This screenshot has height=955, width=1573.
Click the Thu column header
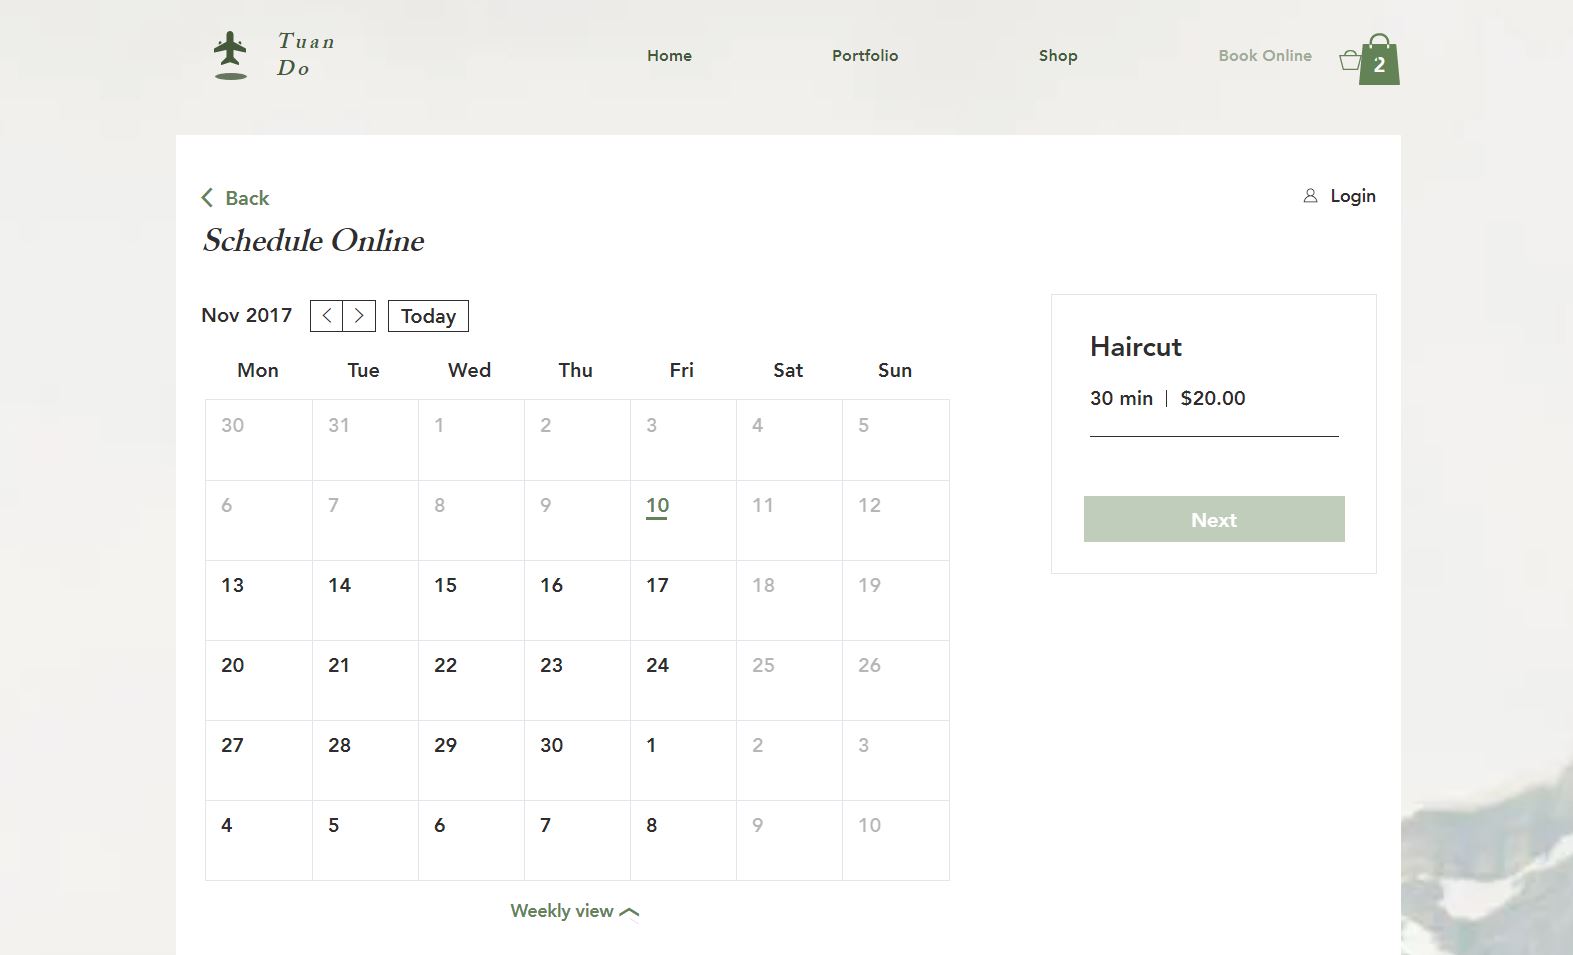575,370
